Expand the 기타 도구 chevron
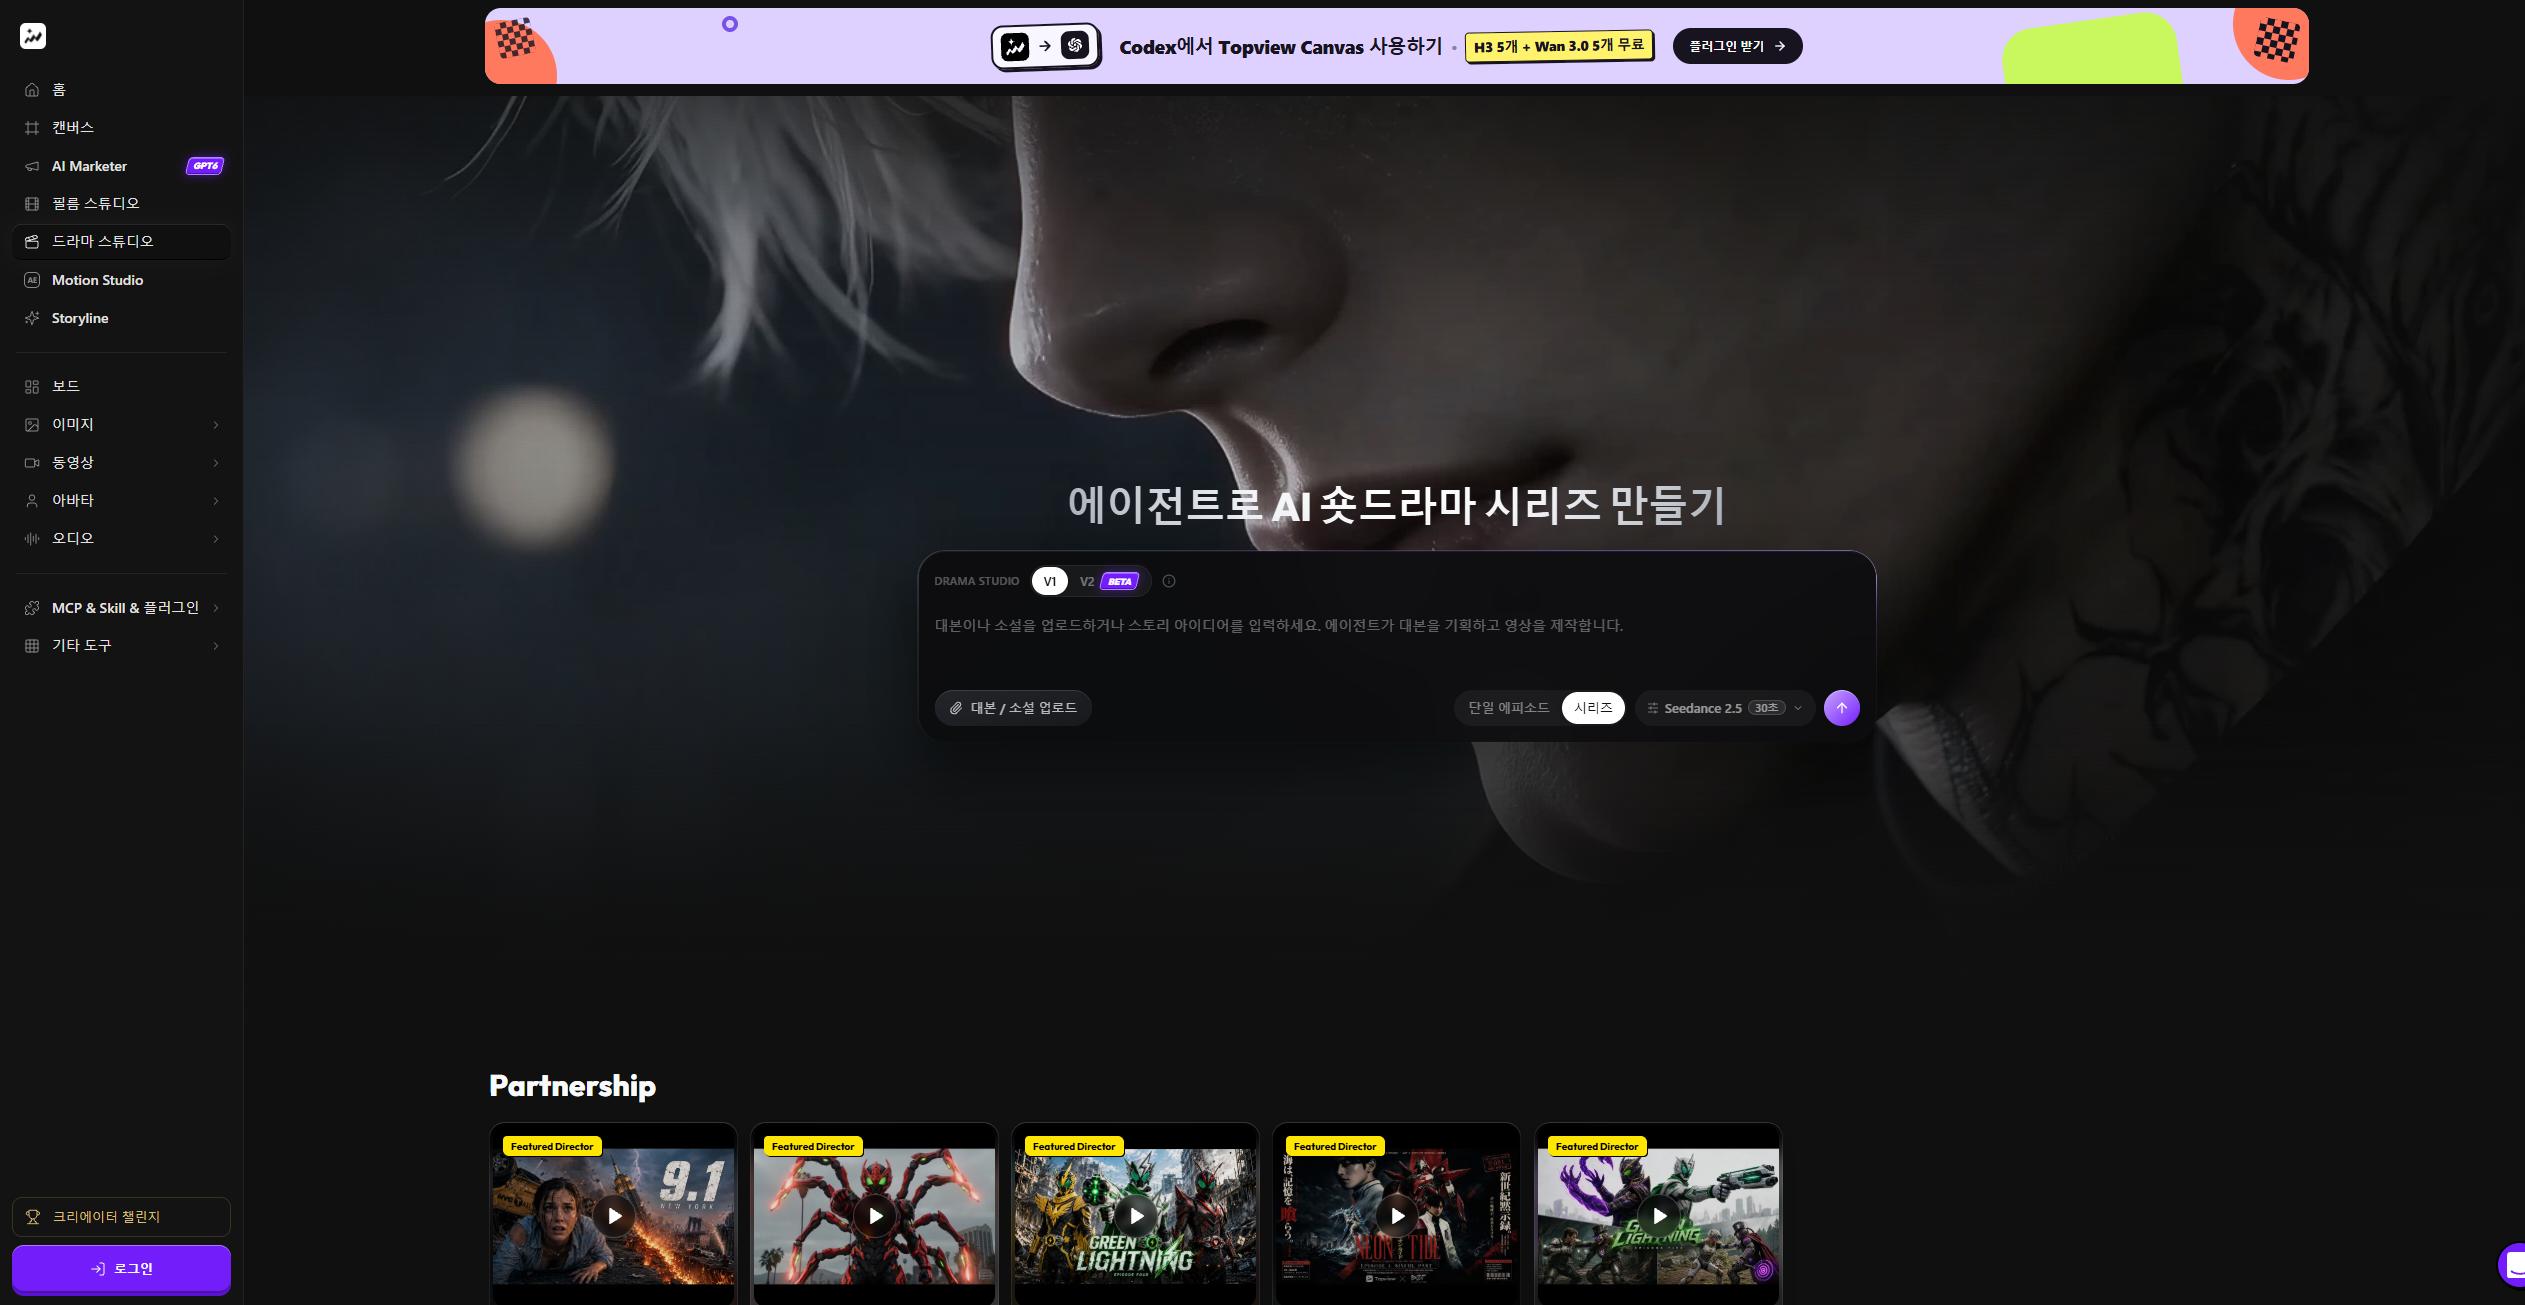2525x1305 pixels. coord(216,646)
